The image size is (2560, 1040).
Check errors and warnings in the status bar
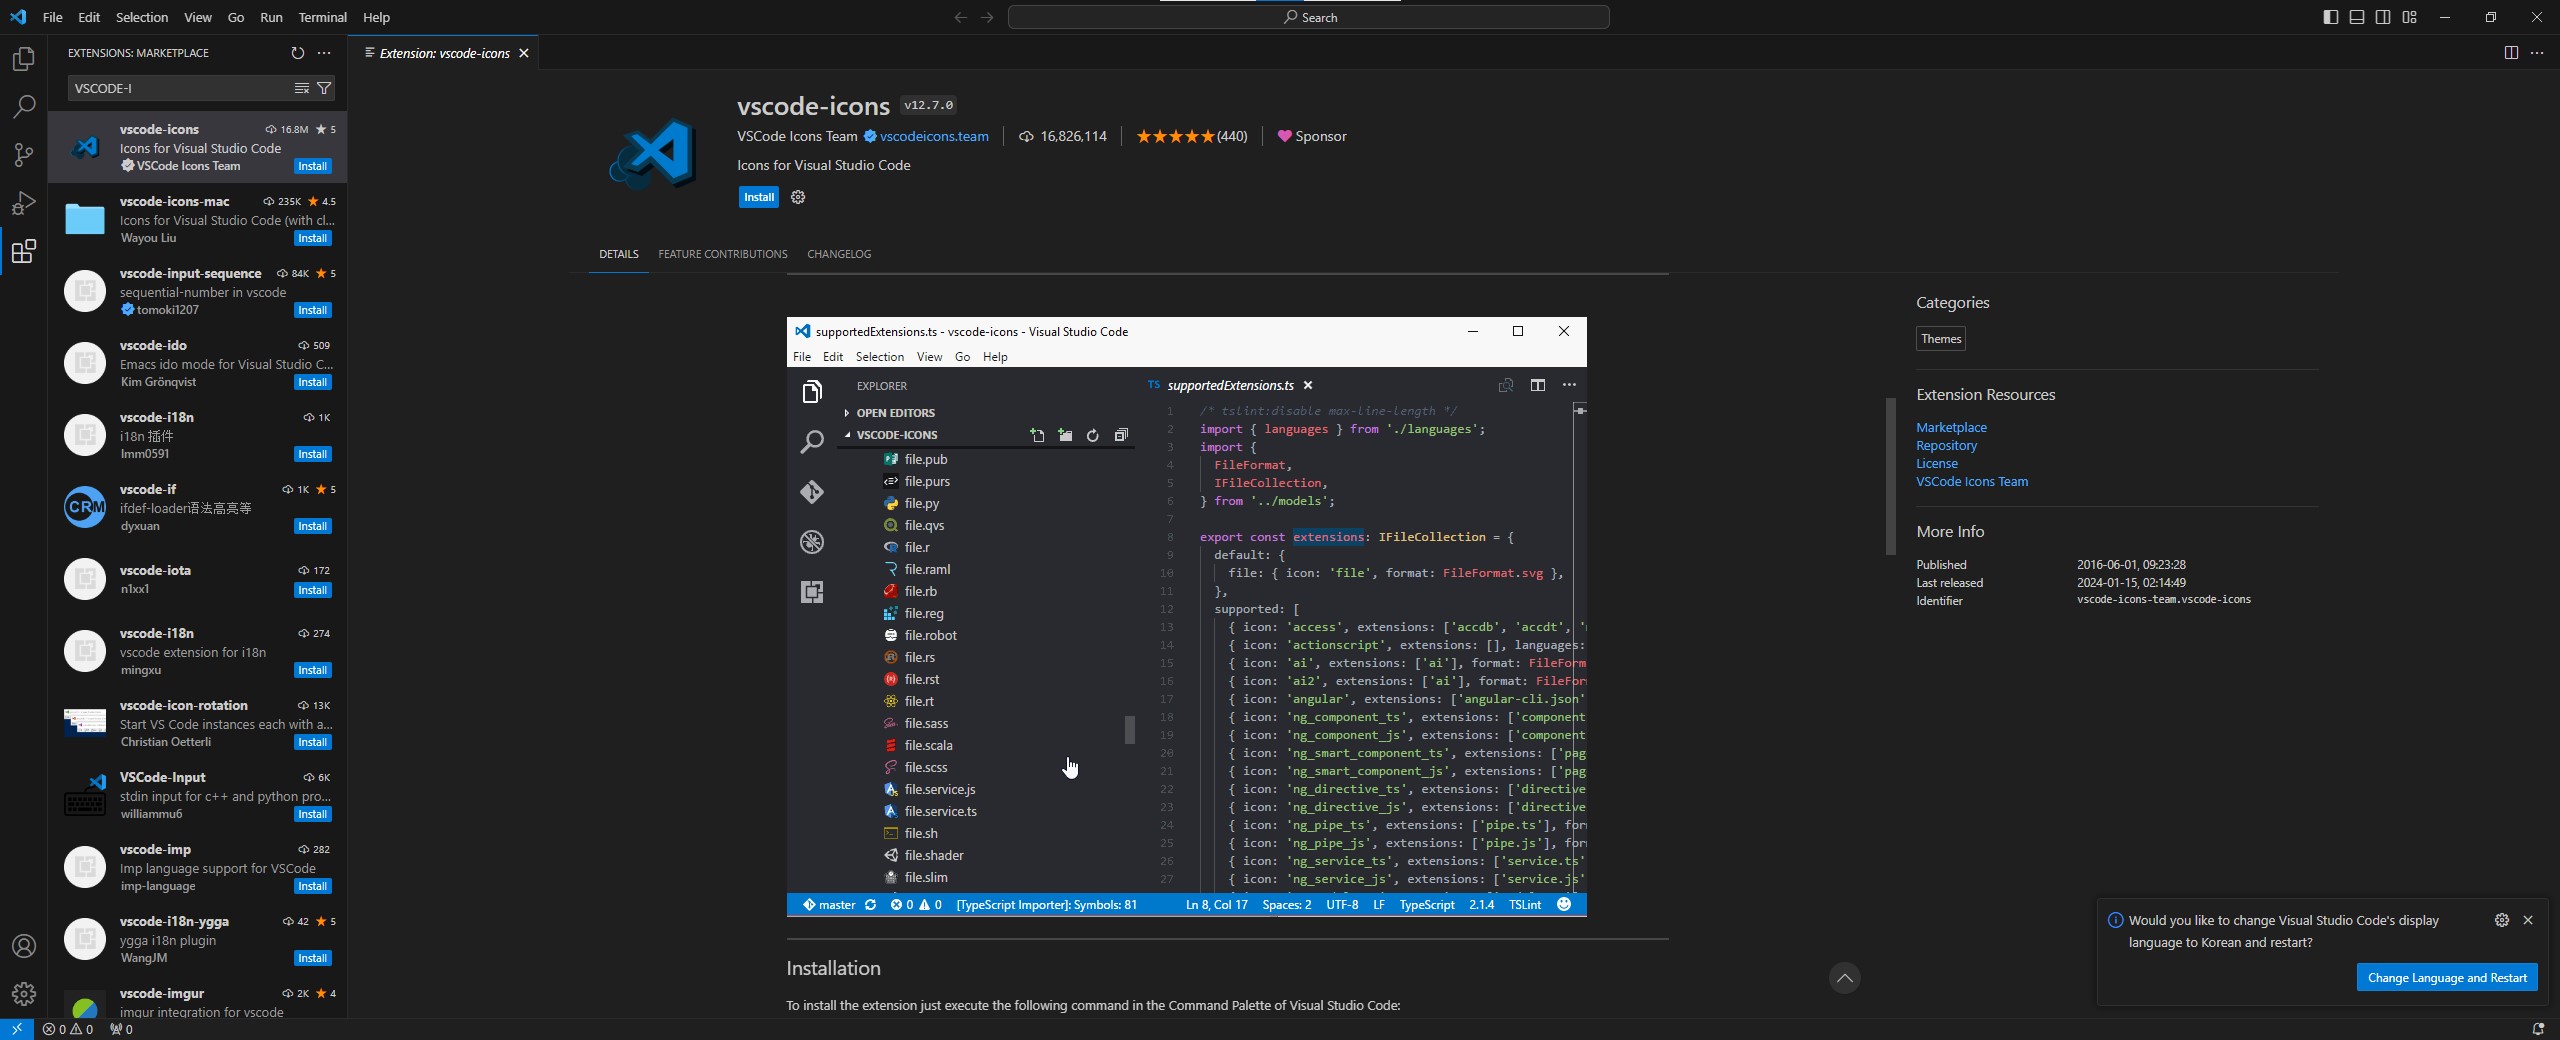click(x=68, y=1029)
